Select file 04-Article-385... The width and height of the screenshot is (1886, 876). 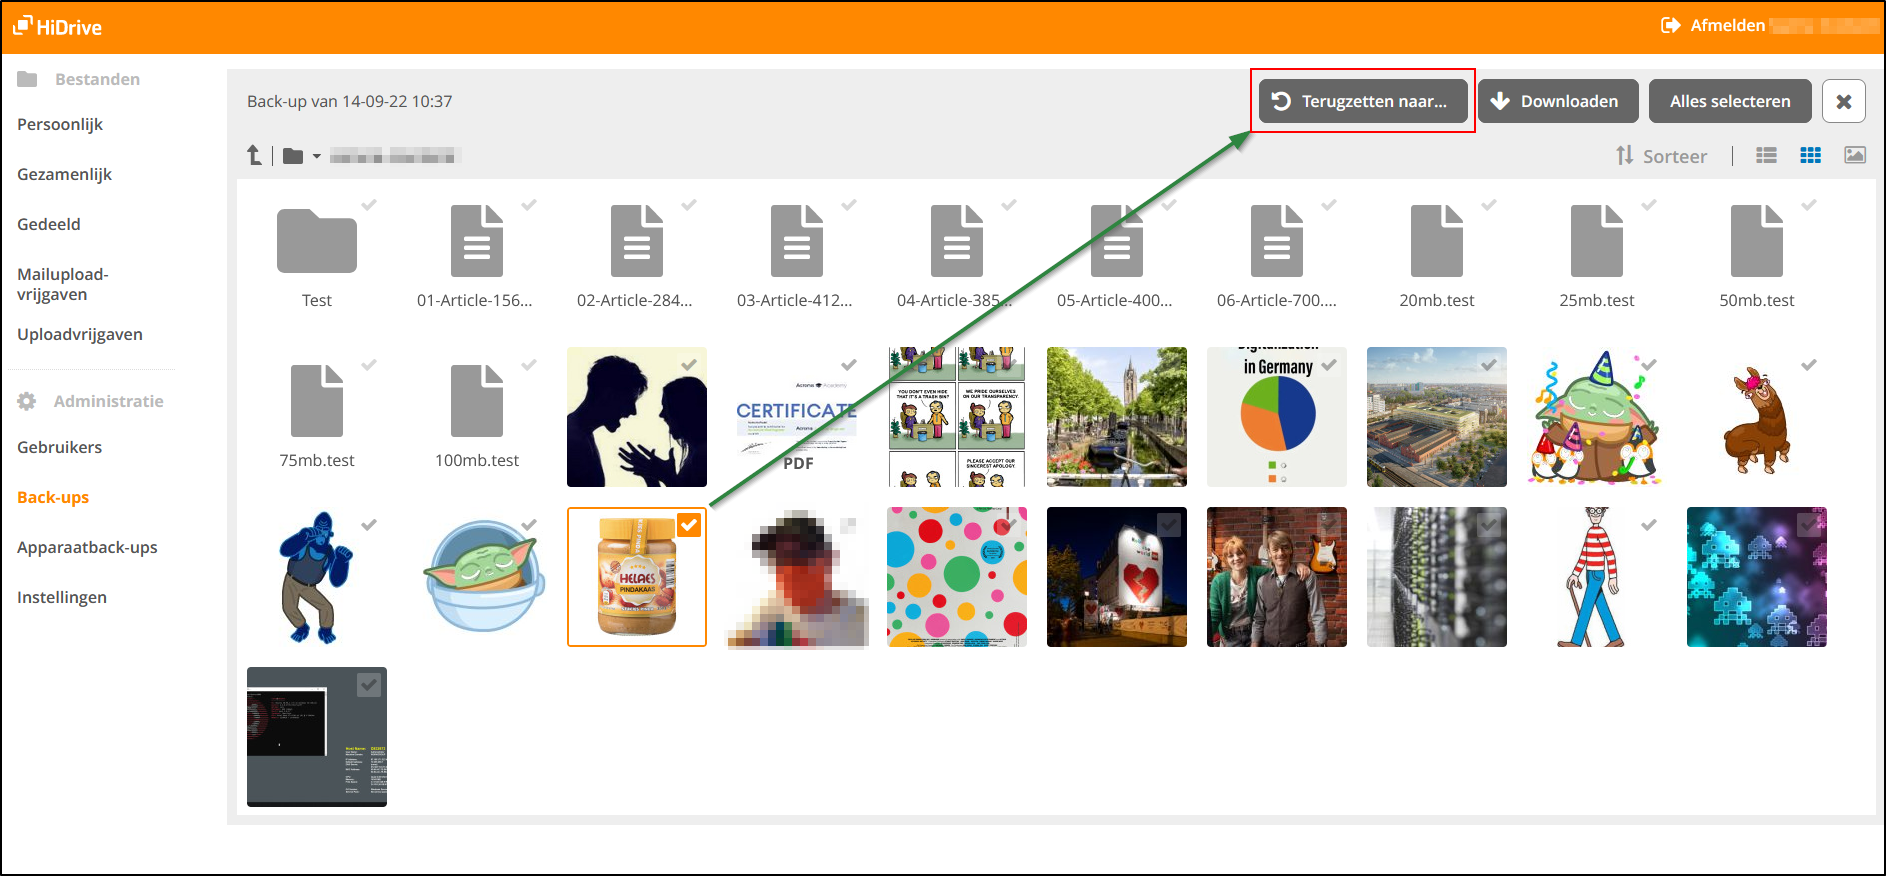click(957, 241)
